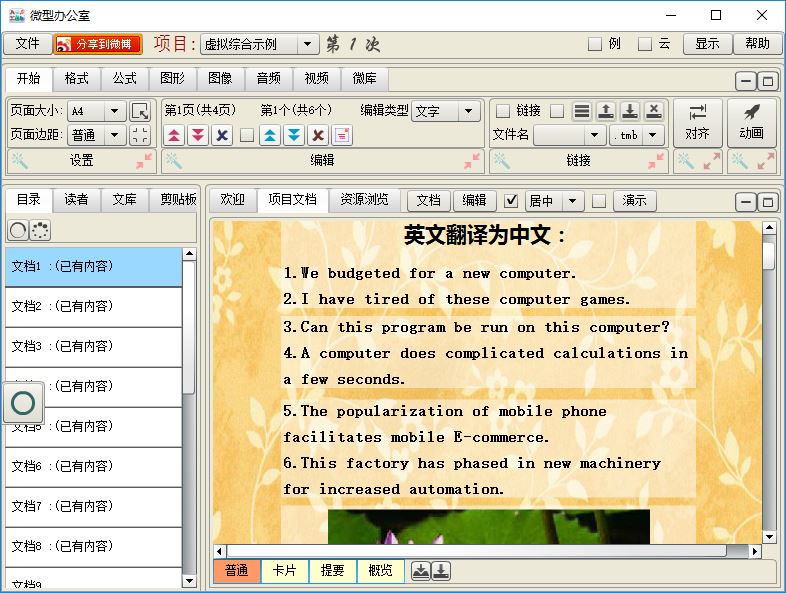Screen dimensions: 786x593
Task: Click the 动画 rocket button
Action: 751,123
